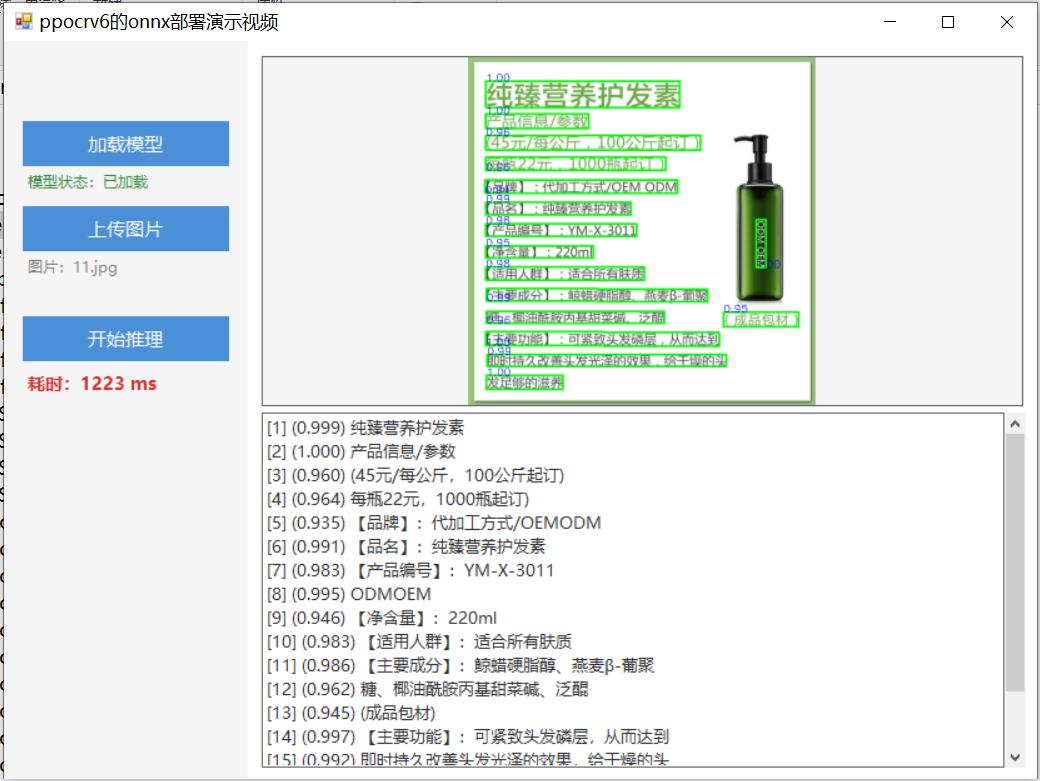Click the OCR result preview image
Viewport: 1040px width, 781px height.
[641, 231]
